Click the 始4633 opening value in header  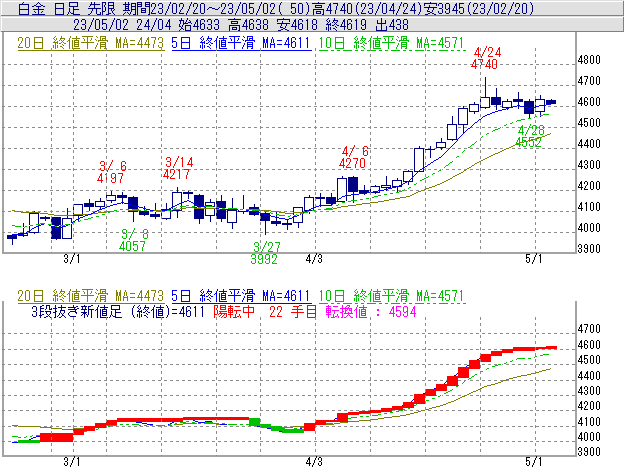pyautogui.click(x=199, y=25)
